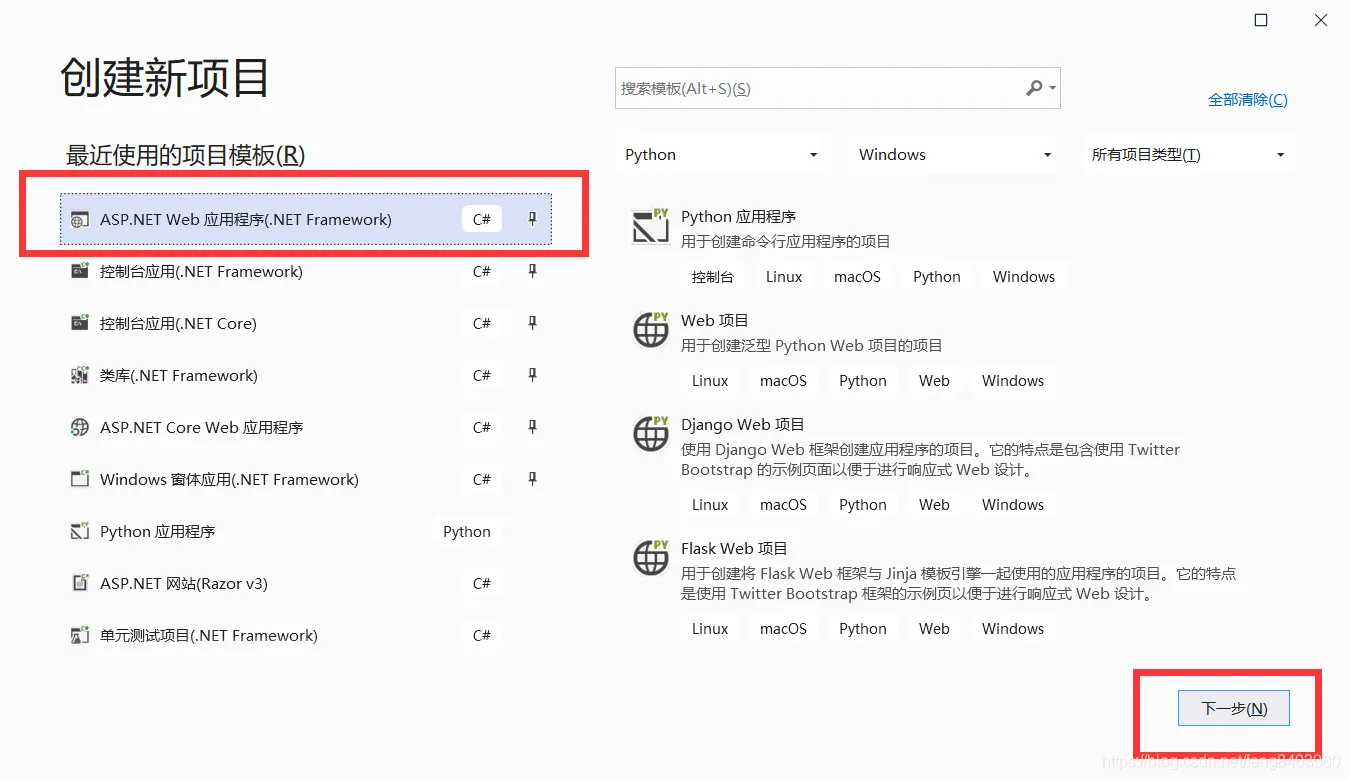Click the Django Web 项目 globe icon
Viewport: 1350px width, 780px height.
pos(651,434)
